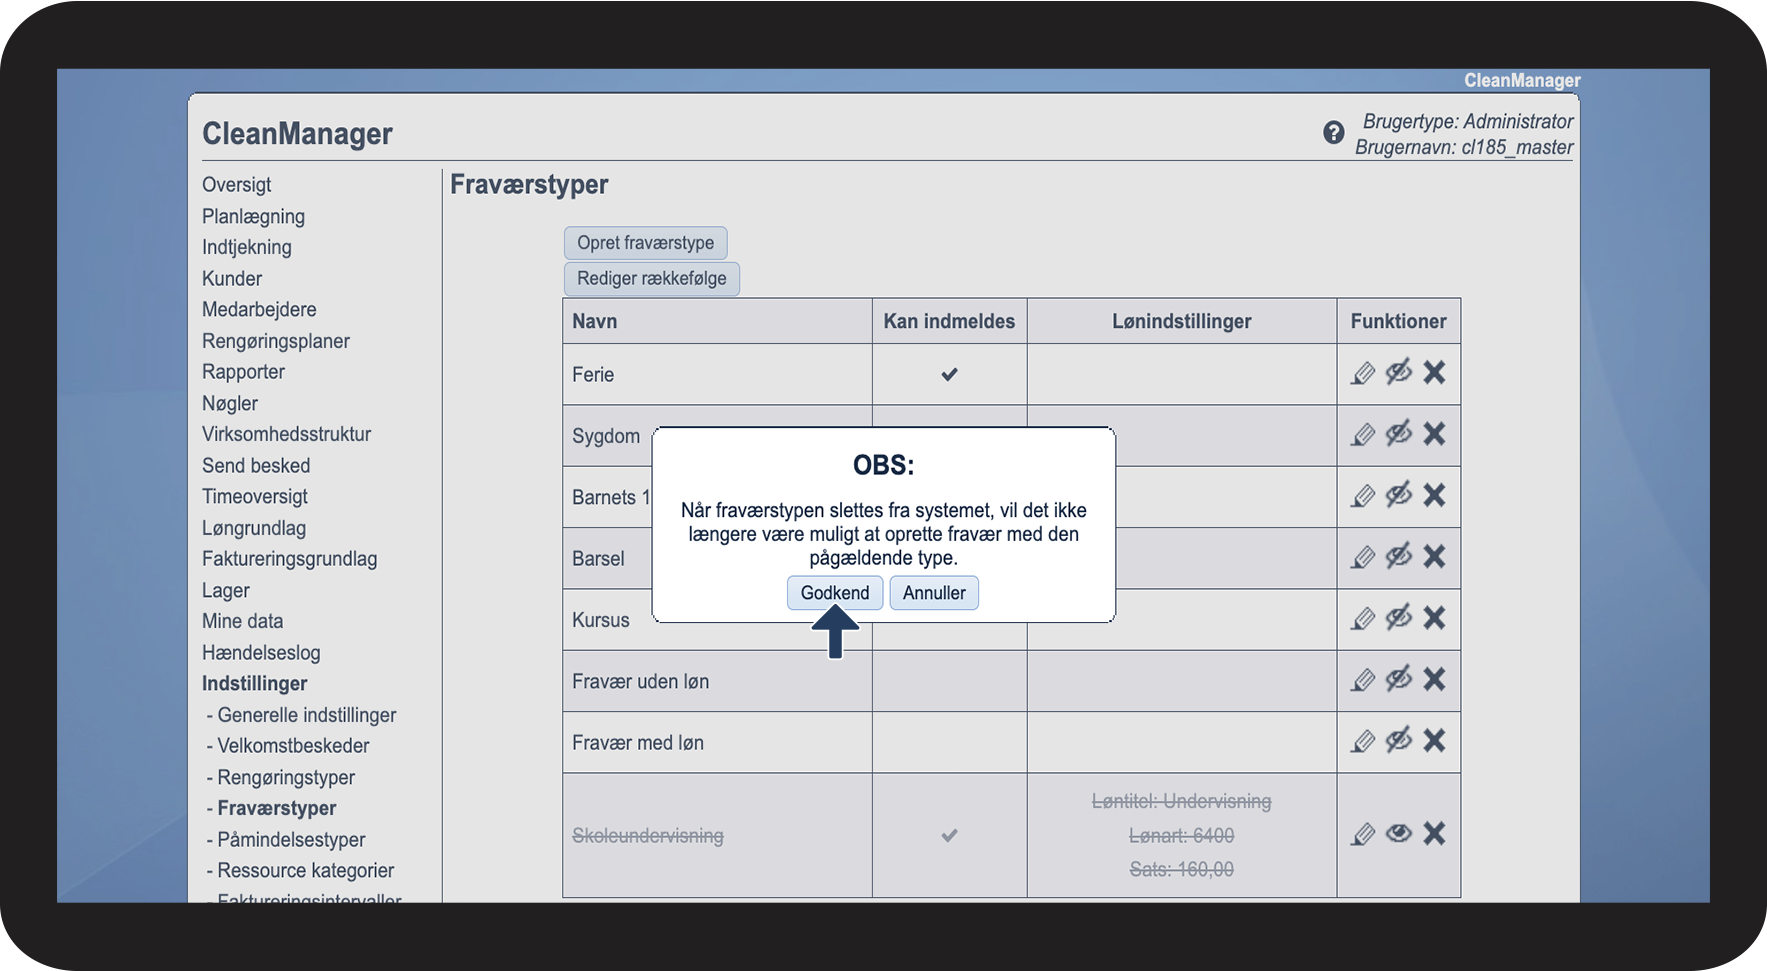Image resolution: width=1767 pixels, height=971 pixels.
Task: Click the Fravær med løn name cell
Action: point(717,743)
